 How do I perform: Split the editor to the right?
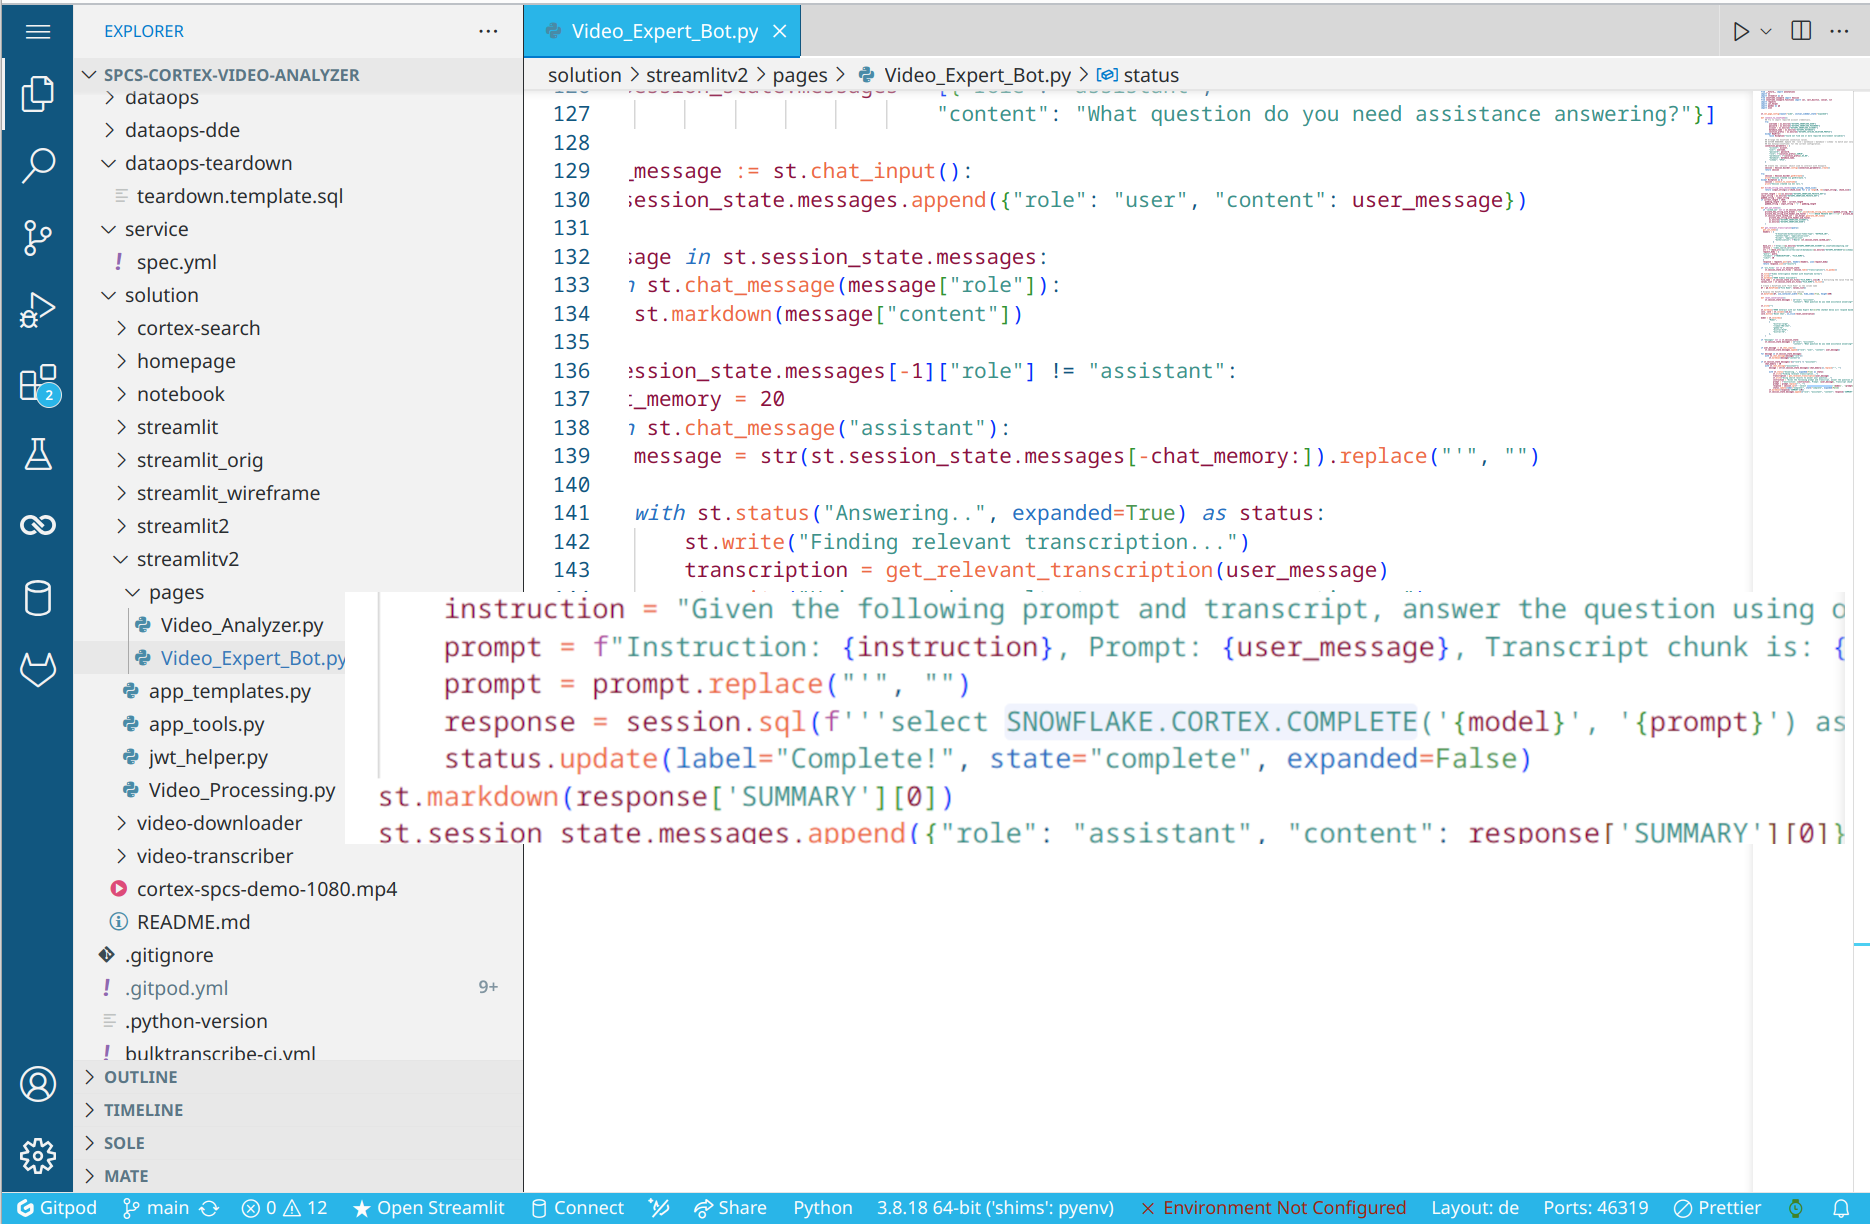point(1801,31)
